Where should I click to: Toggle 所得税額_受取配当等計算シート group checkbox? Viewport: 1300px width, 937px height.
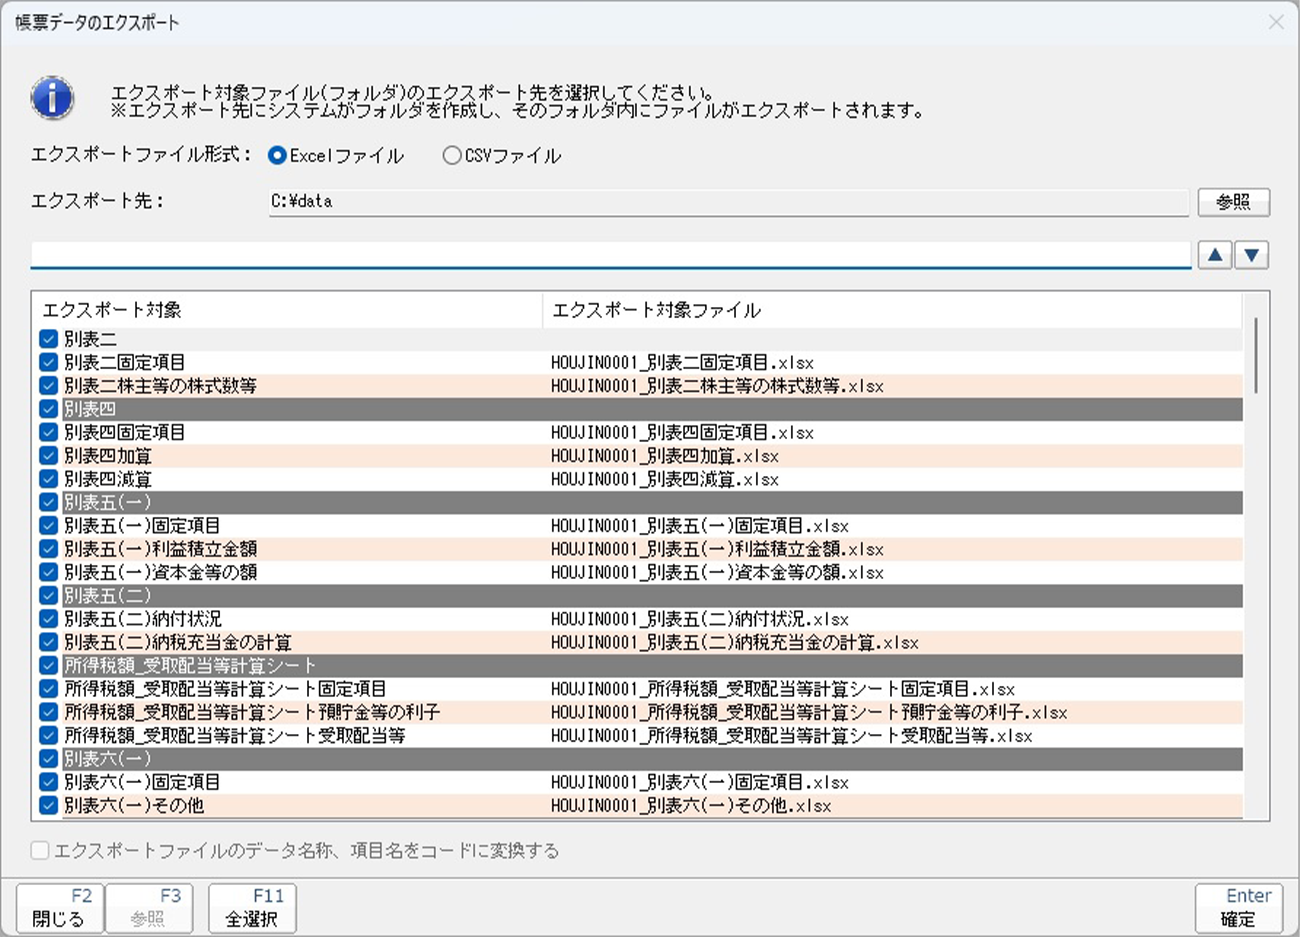(x=48, y=665)
